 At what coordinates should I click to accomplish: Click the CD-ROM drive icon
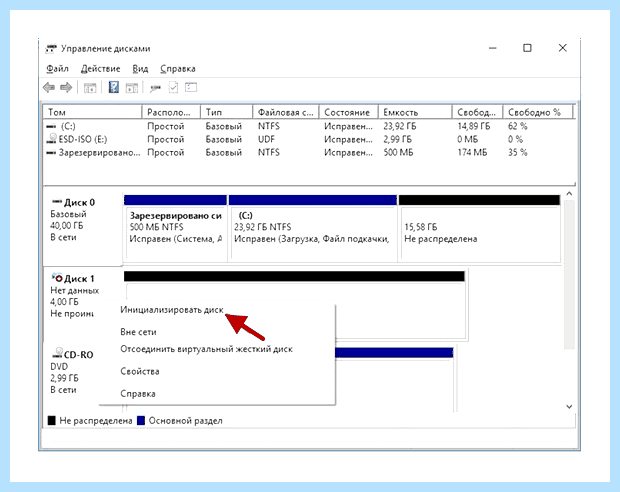tap(58, 353)
